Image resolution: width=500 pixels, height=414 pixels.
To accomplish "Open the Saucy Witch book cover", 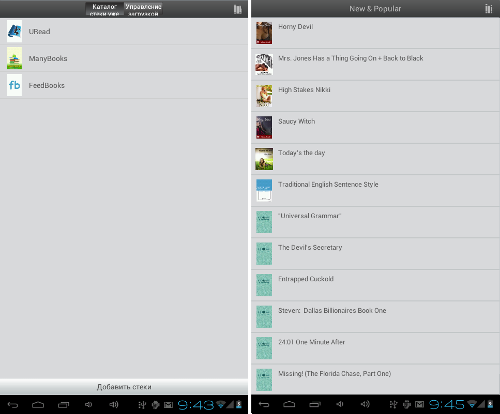I will point(264,127).
